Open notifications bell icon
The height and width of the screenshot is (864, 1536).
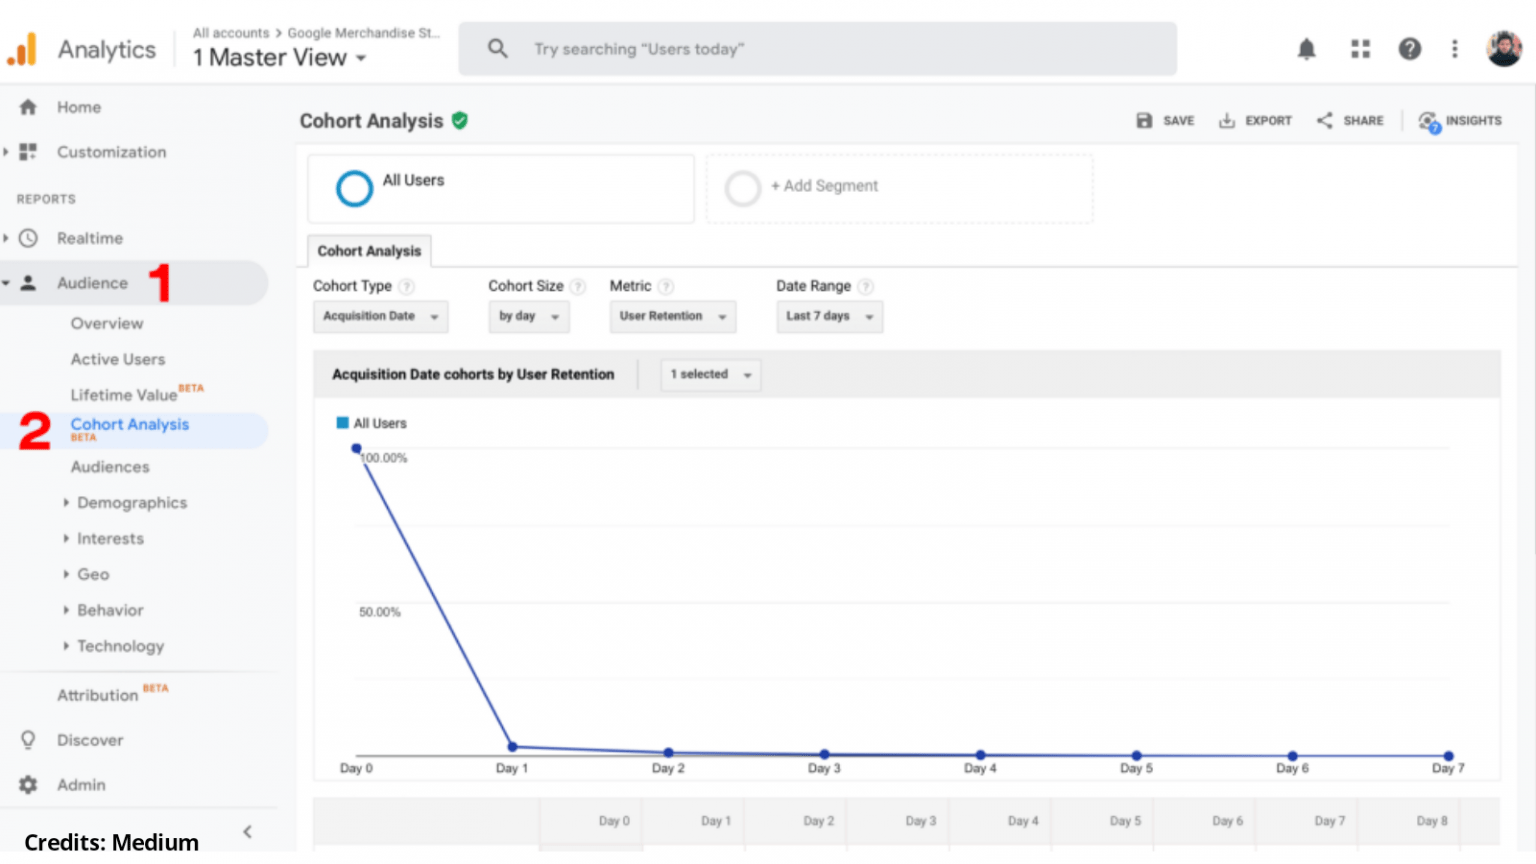[x=1306, y=48]
